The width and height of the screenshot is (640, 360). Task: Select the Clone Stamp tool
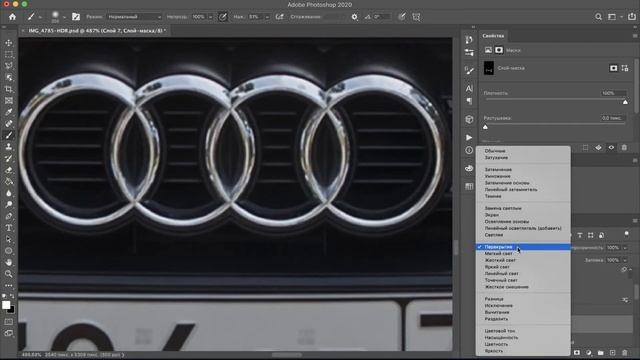[9, 147]
